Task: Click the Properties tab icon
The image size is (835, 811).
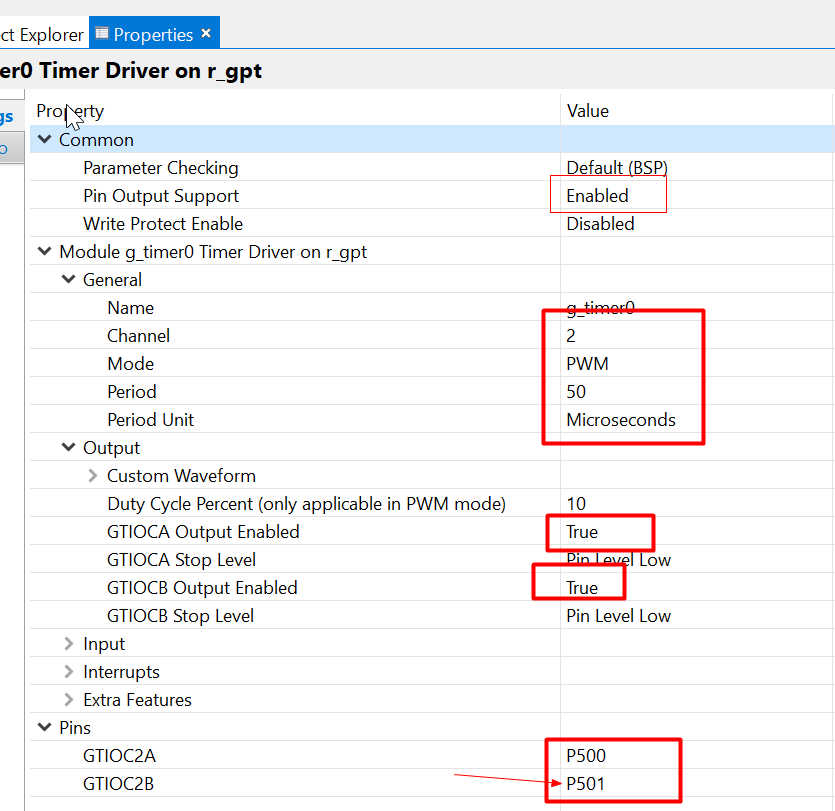Action: tap(102, 34)
